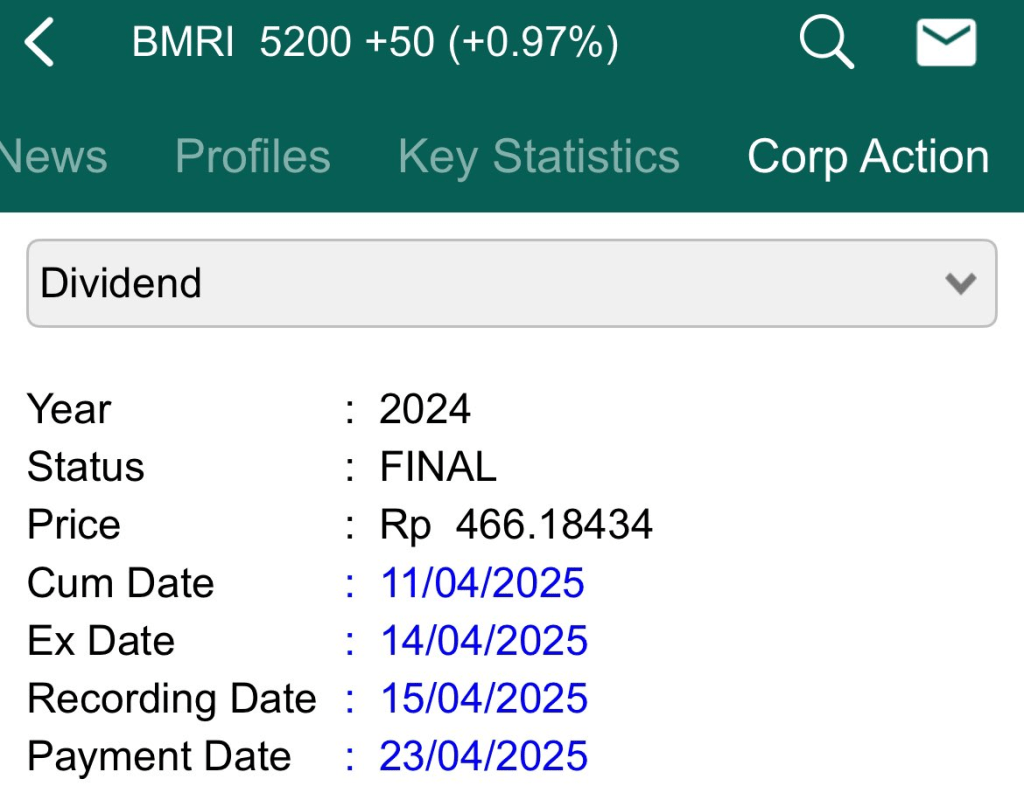
Task: Click the chevron arrow in Dividend box
Action: (x=960, y=283)
